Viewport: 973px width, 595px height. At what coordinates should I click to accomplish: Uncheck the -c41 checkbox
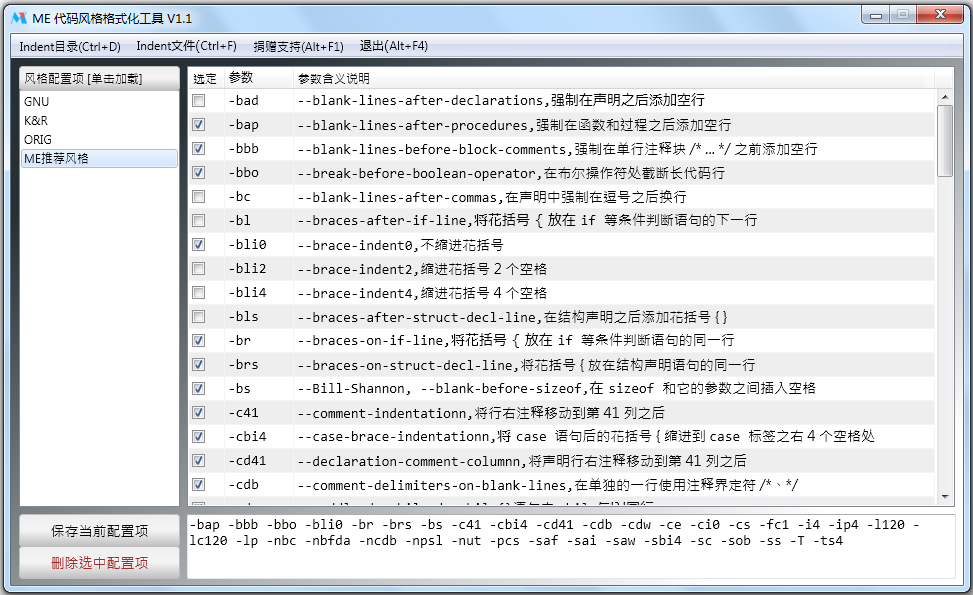pyautogui.click(x=199, y=413)
